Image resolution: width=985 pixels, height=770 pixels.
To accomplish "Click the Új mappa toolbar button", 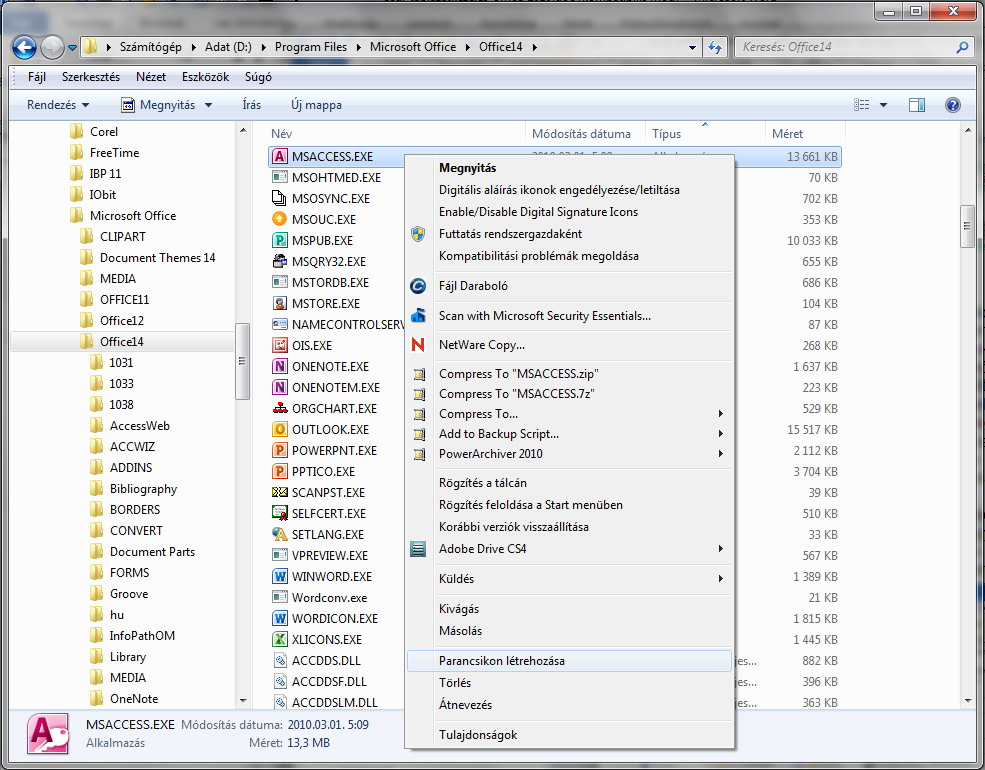I will [317, 105].
